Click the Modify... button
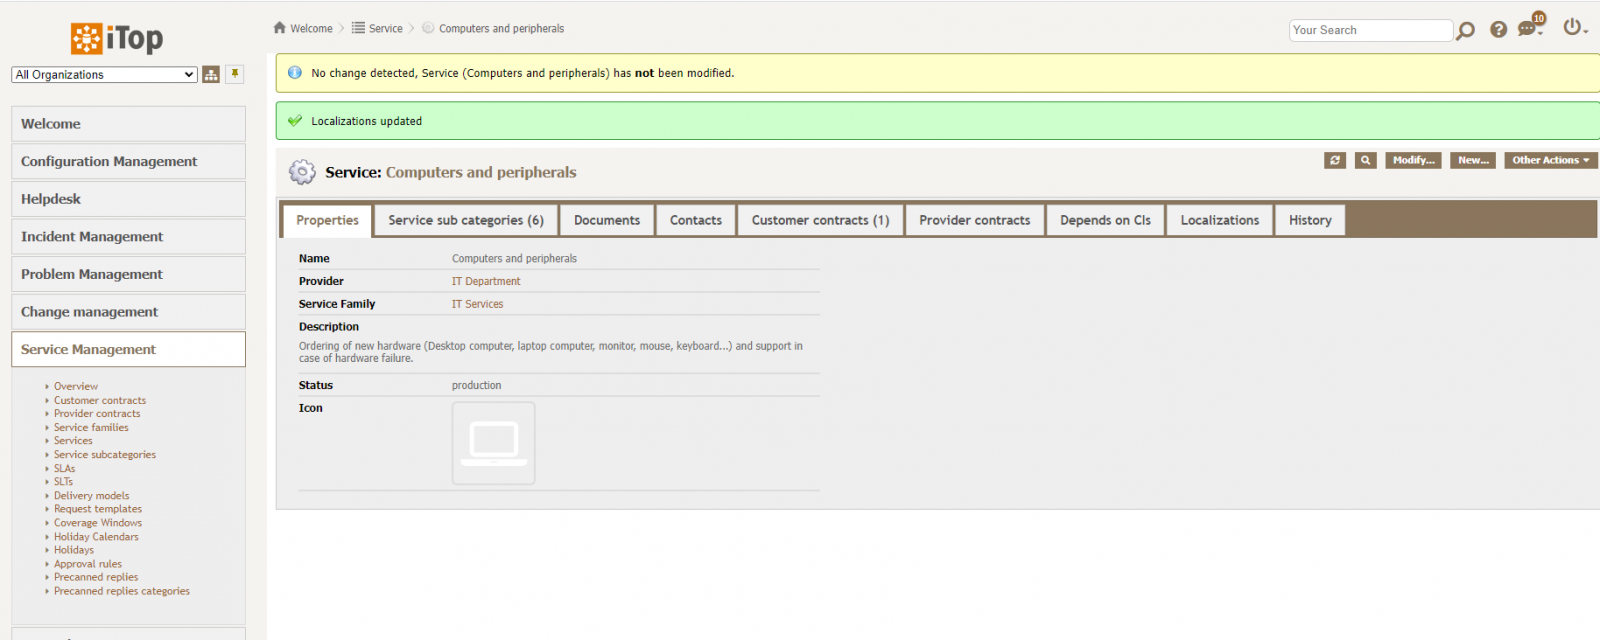Image resolution: width=1600 pixels, height=640 pixels. tap(1413, 160)
